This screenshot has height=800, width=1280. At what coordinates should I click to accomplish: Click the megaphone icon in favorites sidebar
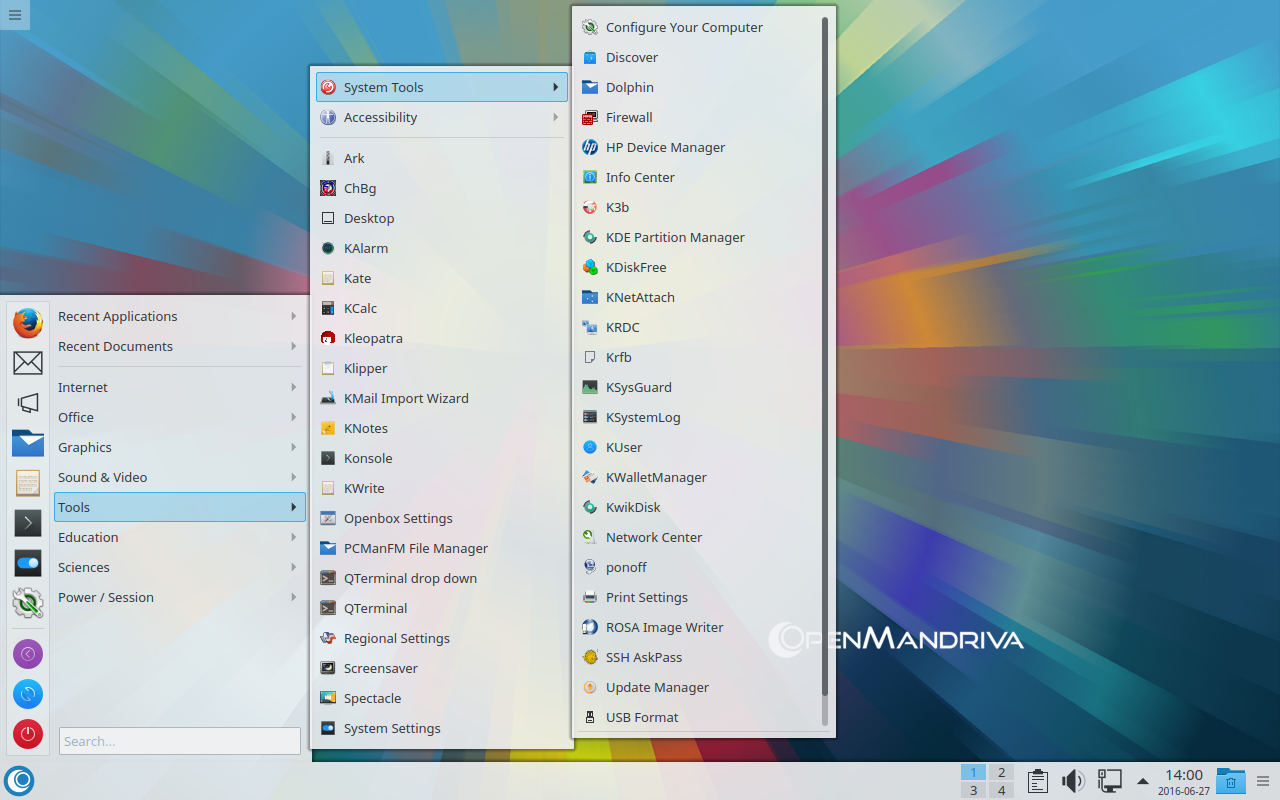(28, 403)
